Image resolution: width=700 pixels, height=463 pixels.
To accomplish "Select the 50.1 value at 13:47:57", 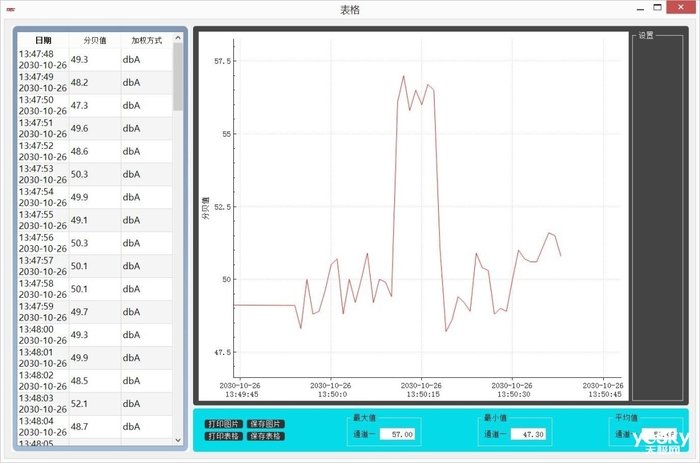I will 95,266.
